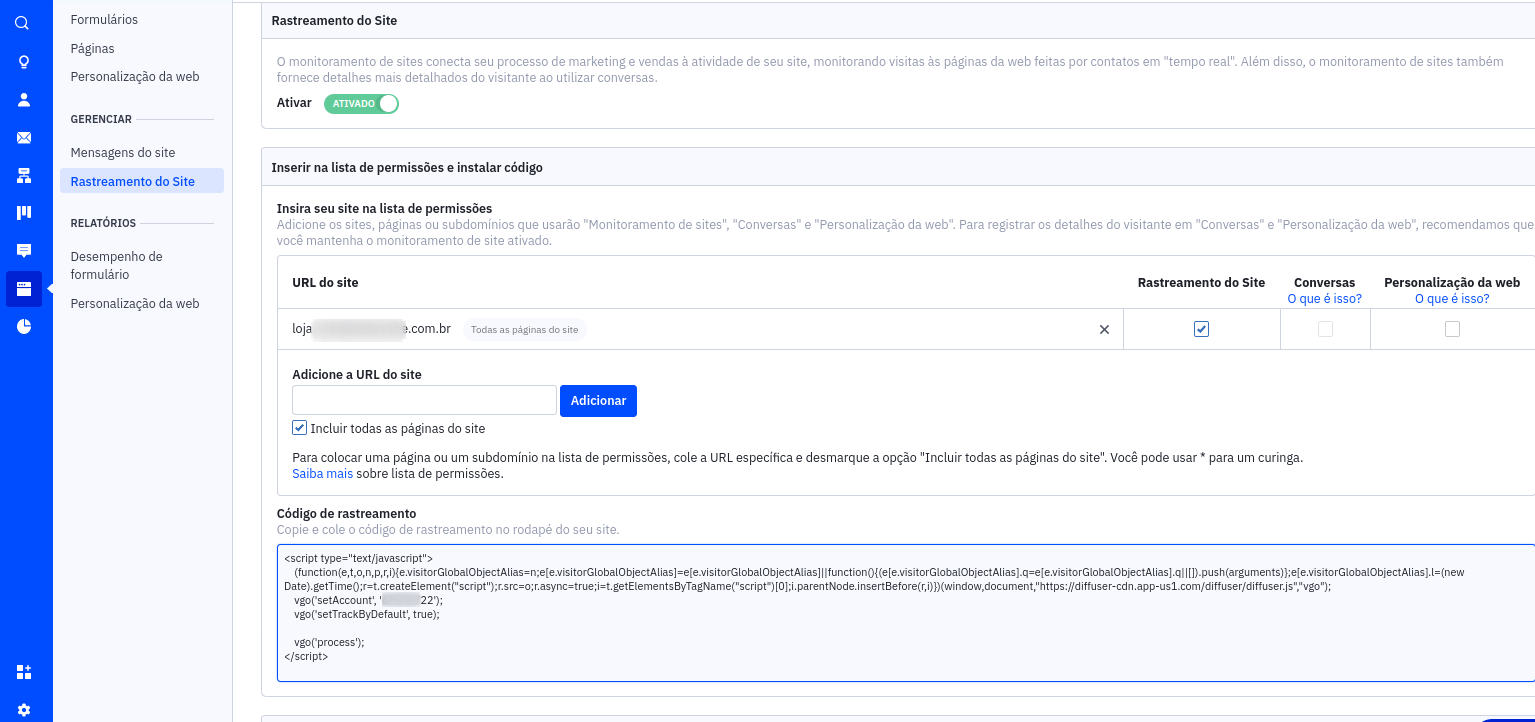Image resolution: width=1535 pixels, height=722 pixels.
Task: Open search from the left rail
Action: point(23,23)
